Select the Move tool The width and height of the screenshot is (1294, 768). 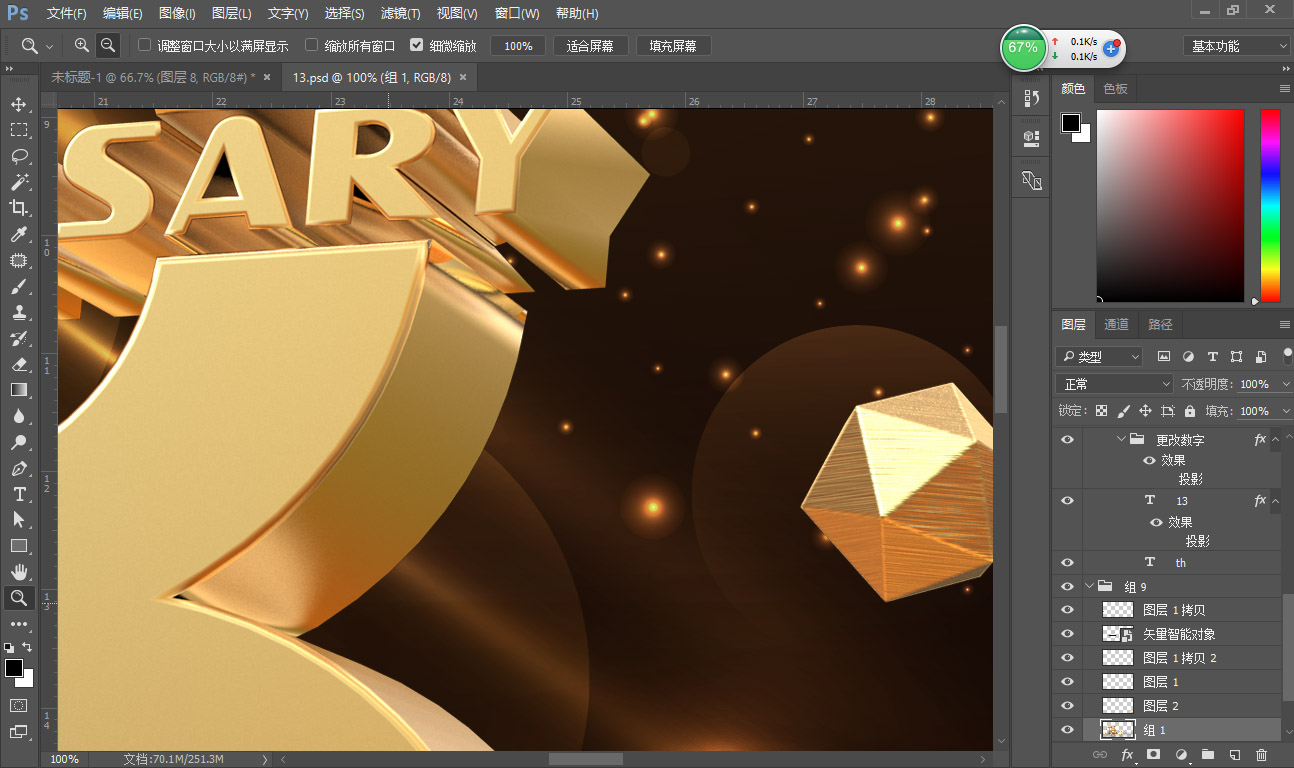coord(18,104)
